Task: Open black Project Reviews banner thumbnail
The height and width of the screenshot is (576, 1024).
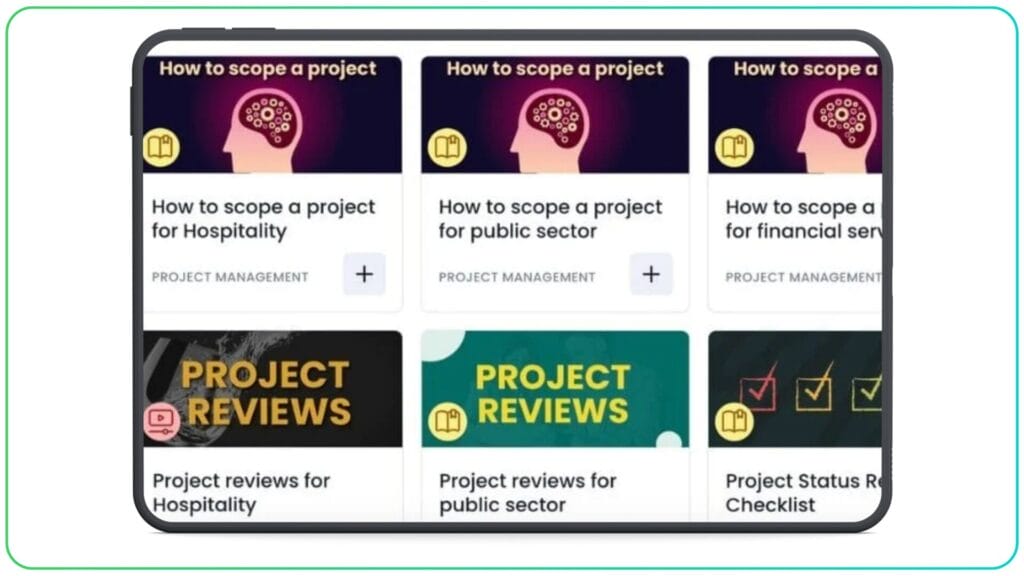Action: [272, 389]
